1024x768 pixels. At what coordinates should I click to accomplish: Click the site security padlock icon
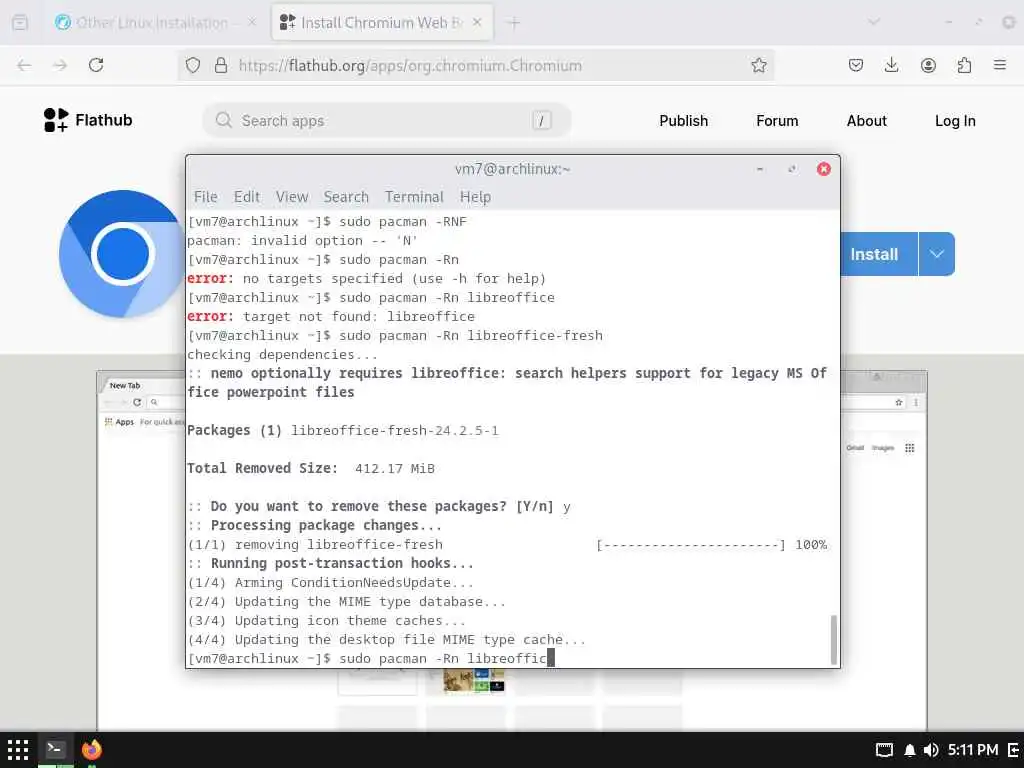221,65
